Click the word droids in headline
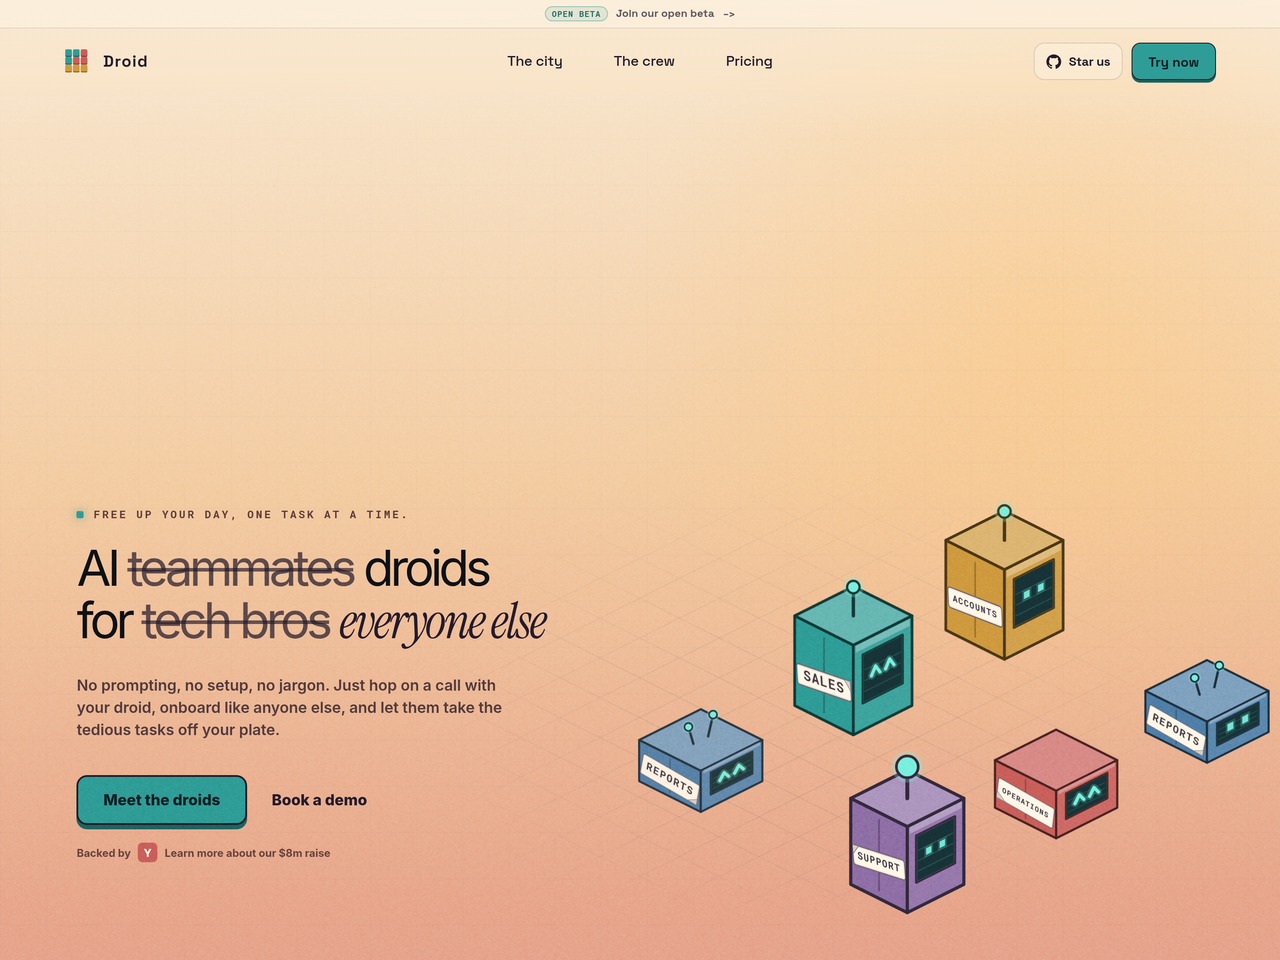This screenshot has width=1280, height=960. 427,569
